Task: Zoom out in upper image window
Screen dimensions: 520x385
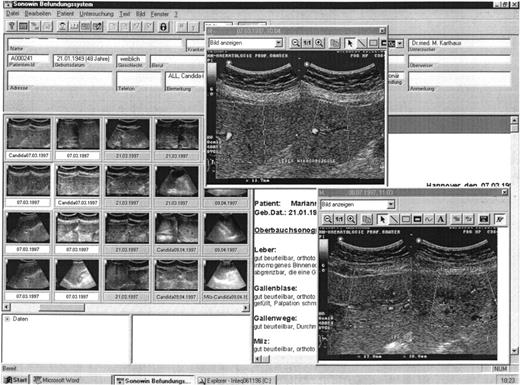Action: click(x=295, y=43)
